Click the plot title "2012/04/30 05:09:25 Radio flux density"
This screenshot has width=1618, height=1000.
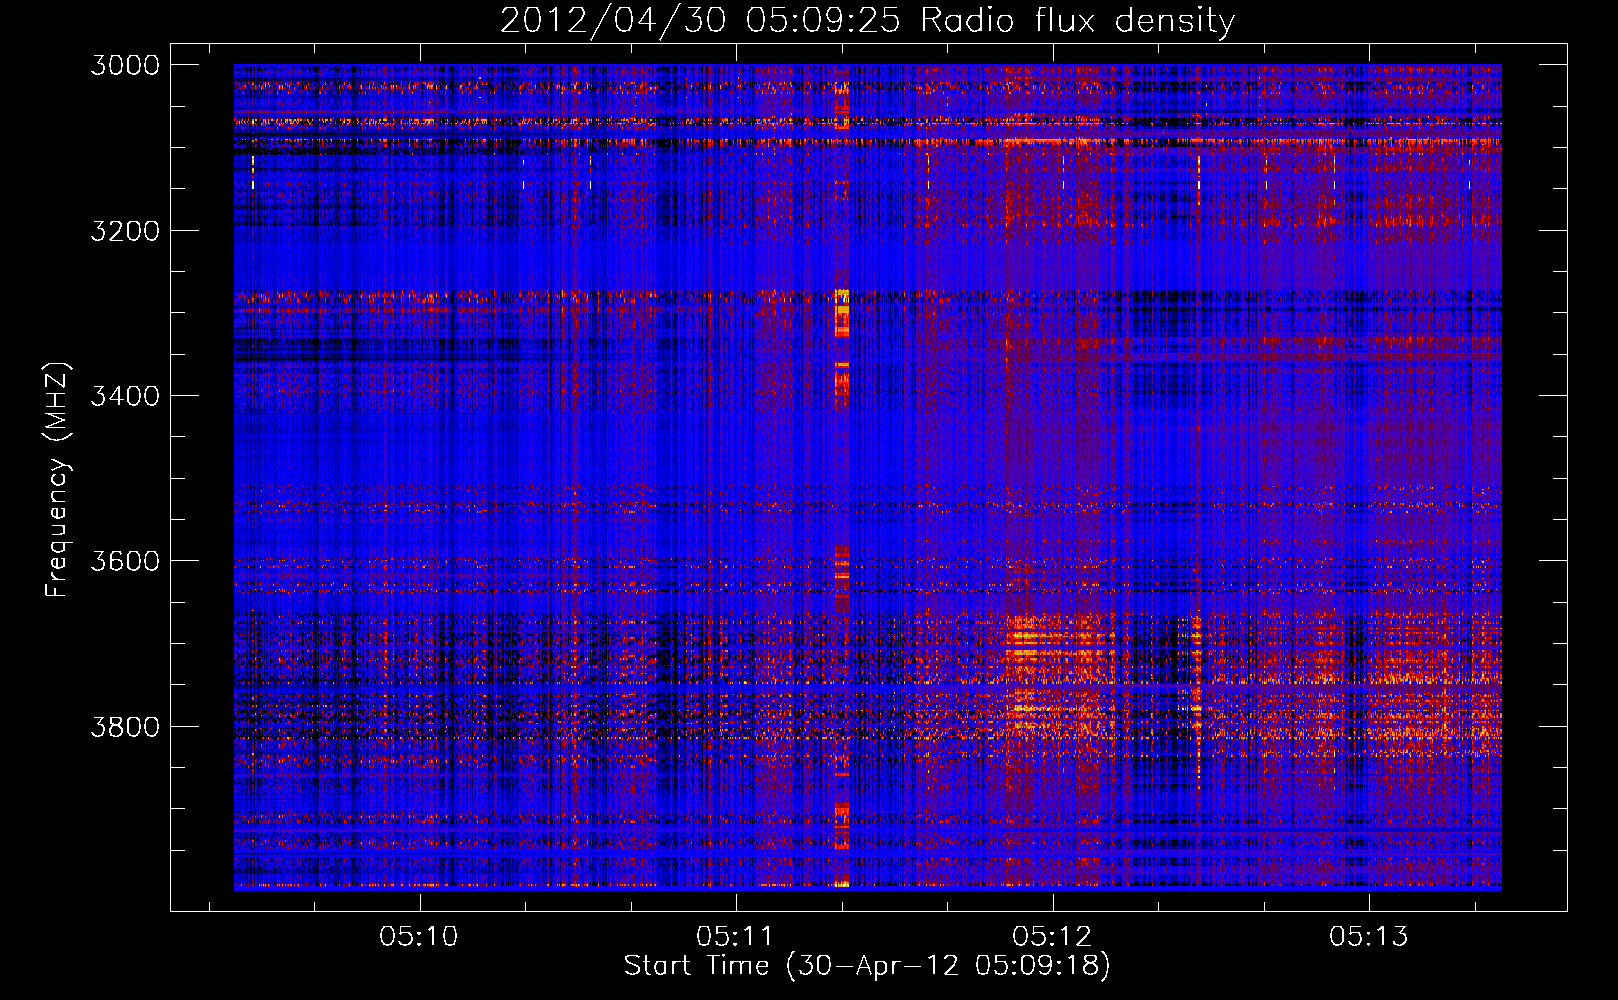point(867,21)
